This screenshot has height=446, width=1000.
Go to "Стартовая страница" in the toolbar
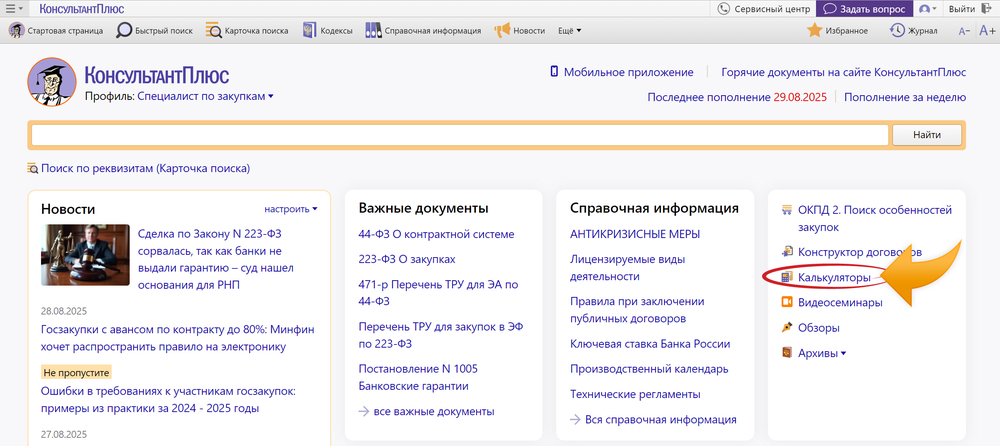click(x=57, y=30)
